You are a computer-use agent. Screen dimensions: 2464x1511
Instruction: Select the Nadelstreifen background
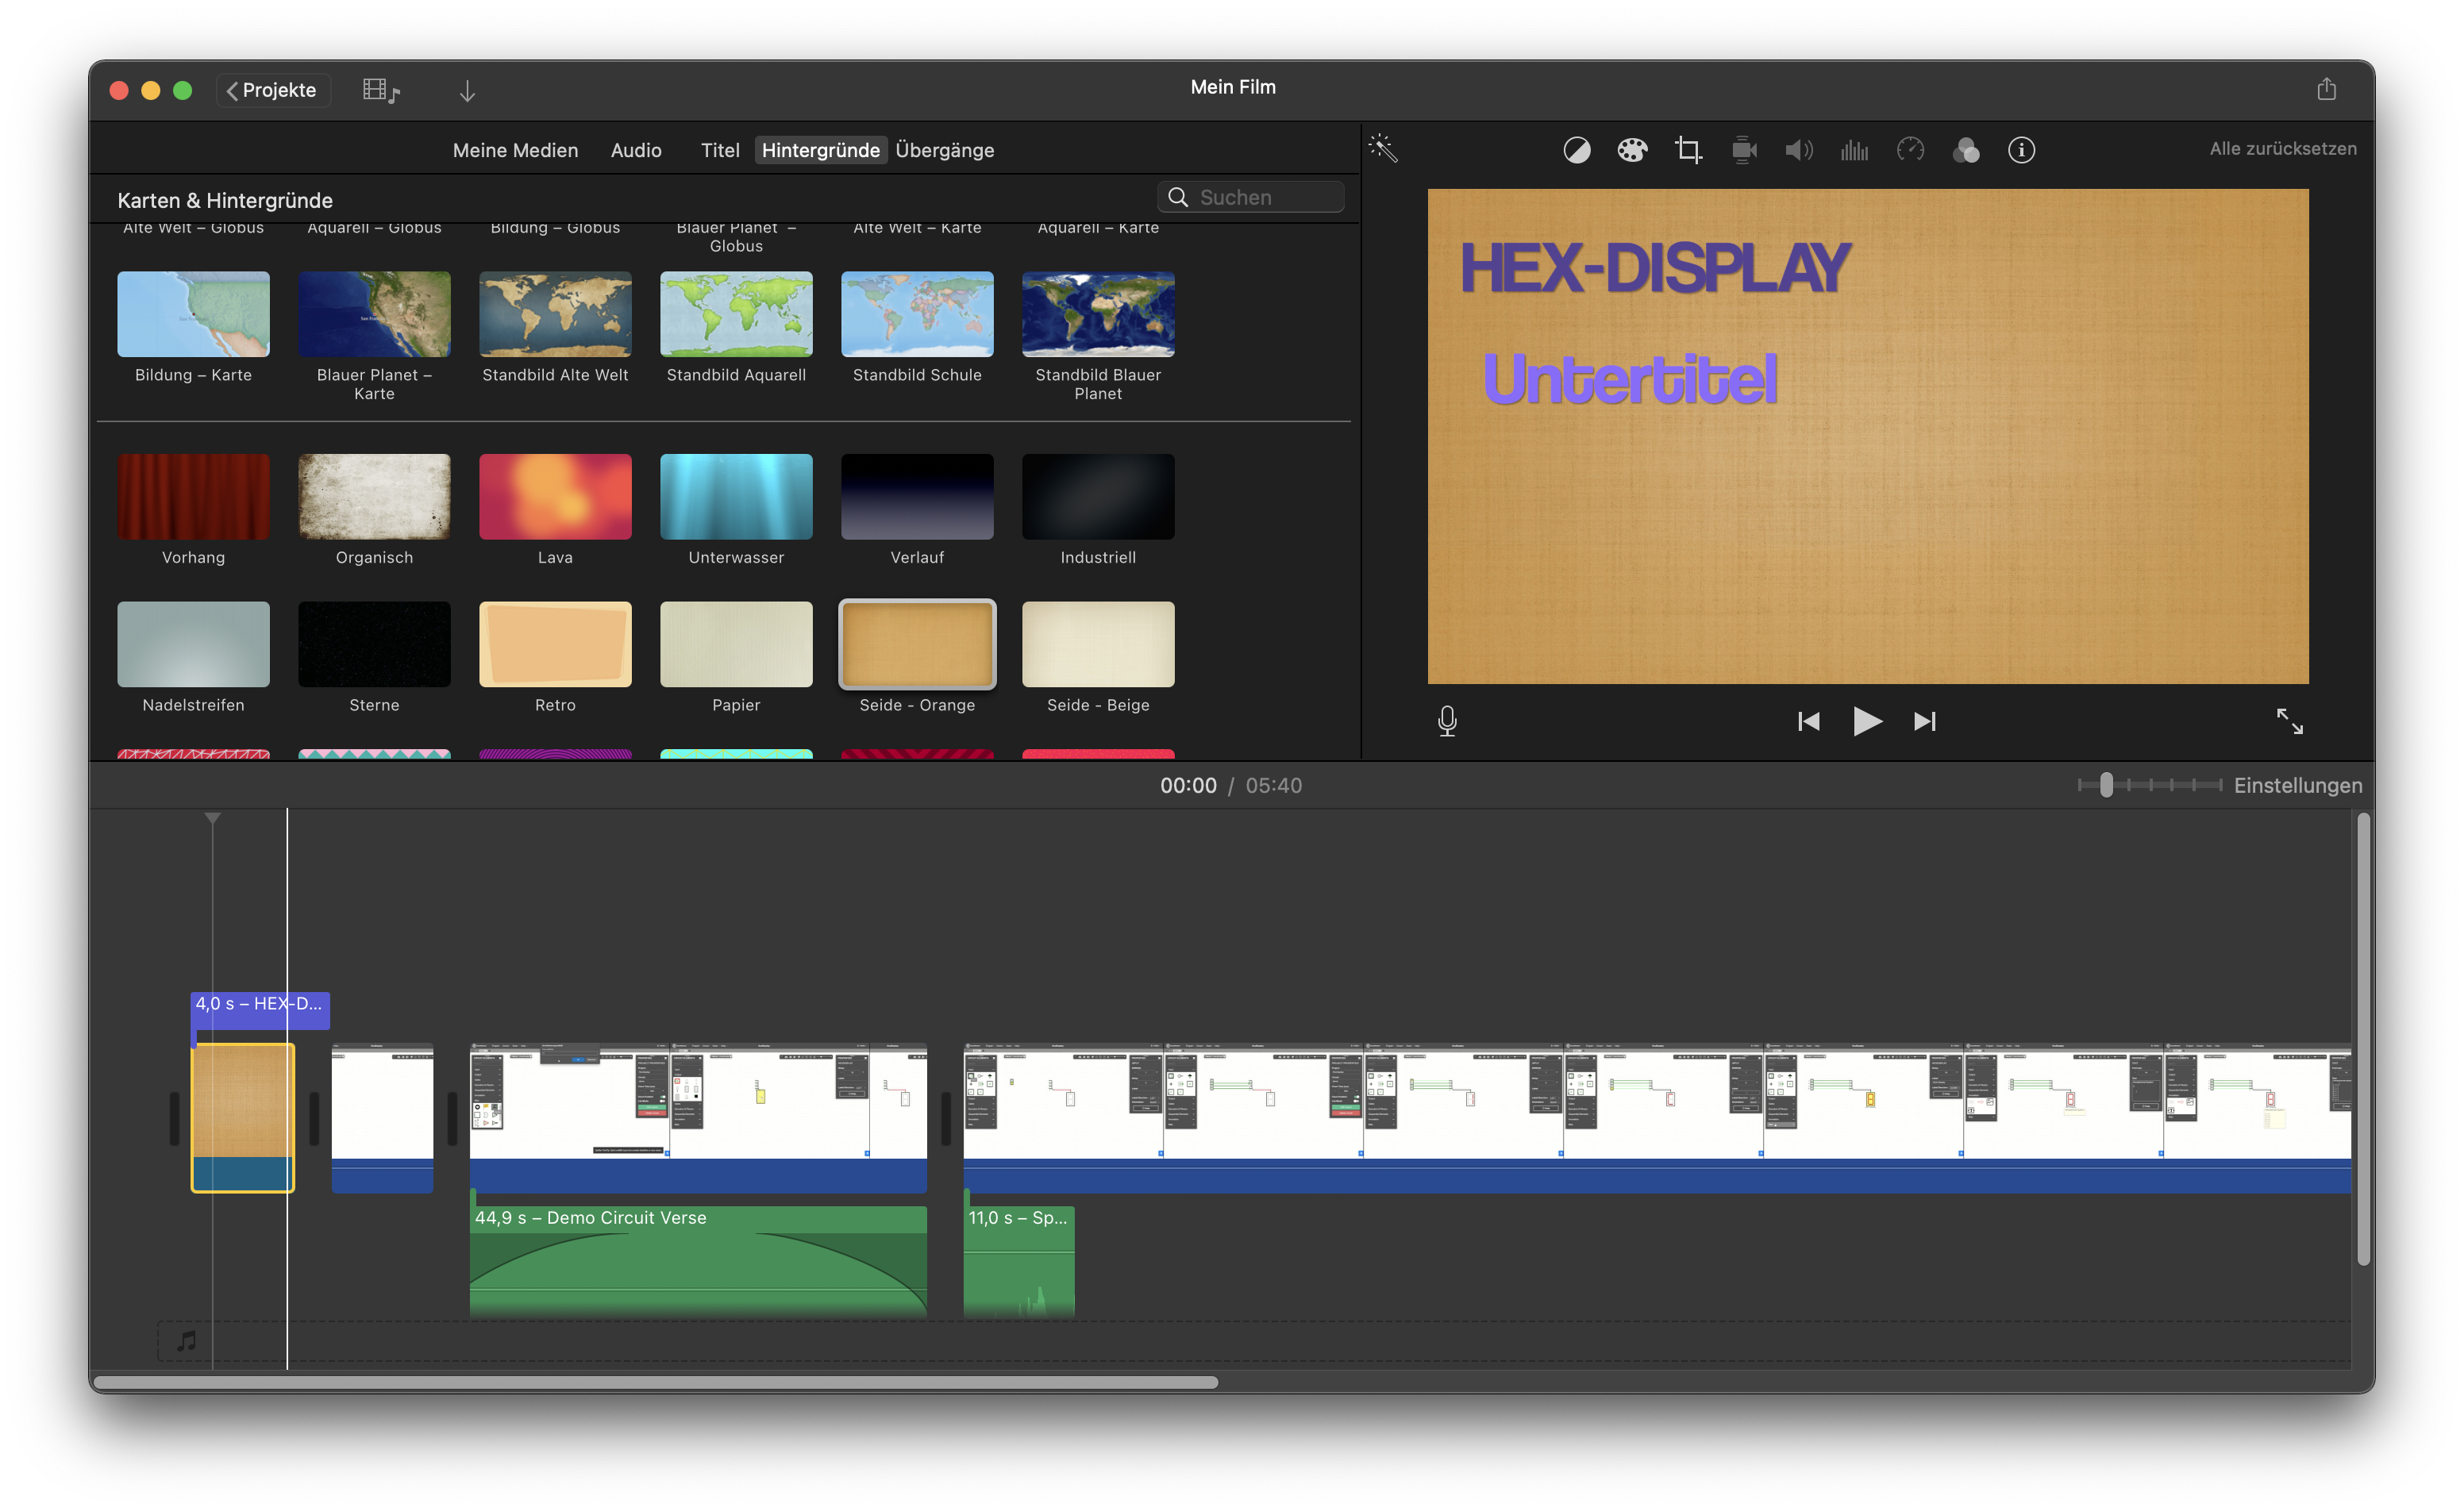click(x=193, y=644)
